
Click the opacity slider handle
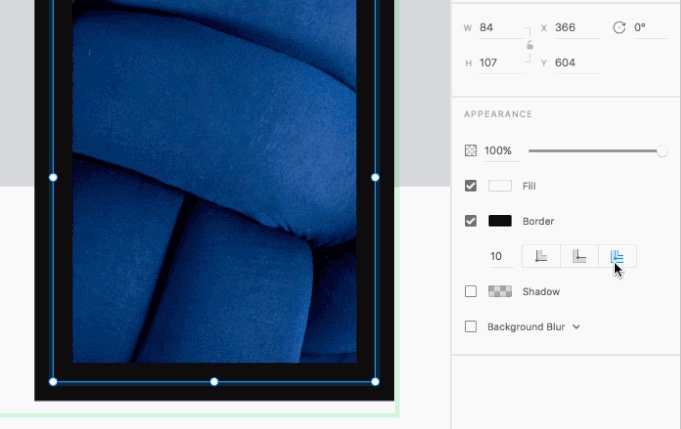(661, 151)
